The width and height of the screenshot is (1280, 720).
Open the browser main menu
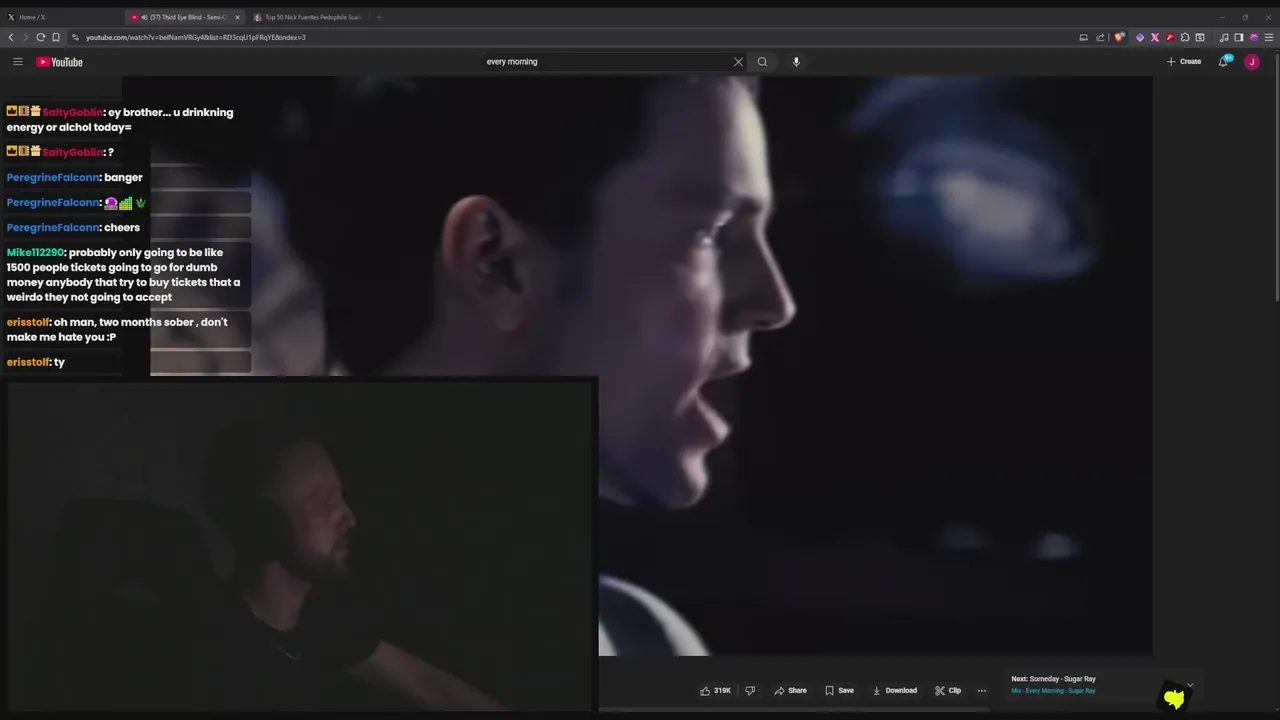1269,37
